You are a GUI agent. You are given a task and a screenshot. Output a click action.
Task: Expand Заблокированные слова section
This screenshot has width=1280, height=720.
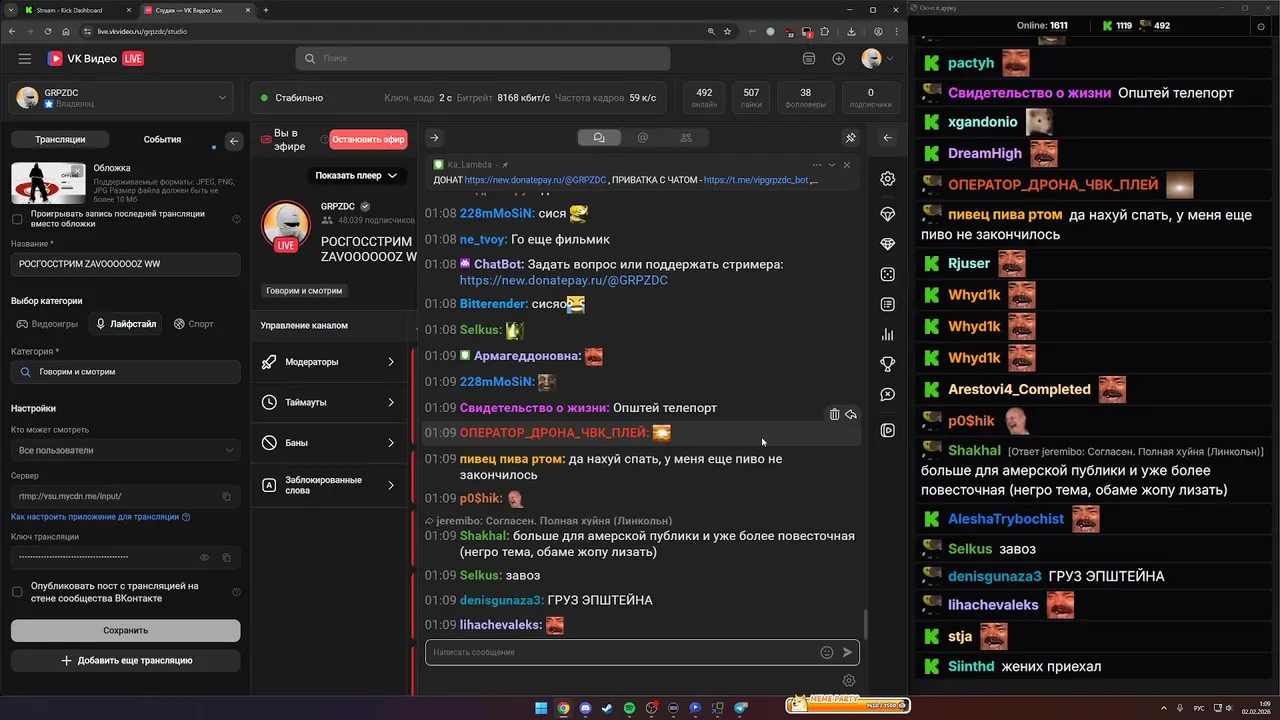[x=328, y=485]
